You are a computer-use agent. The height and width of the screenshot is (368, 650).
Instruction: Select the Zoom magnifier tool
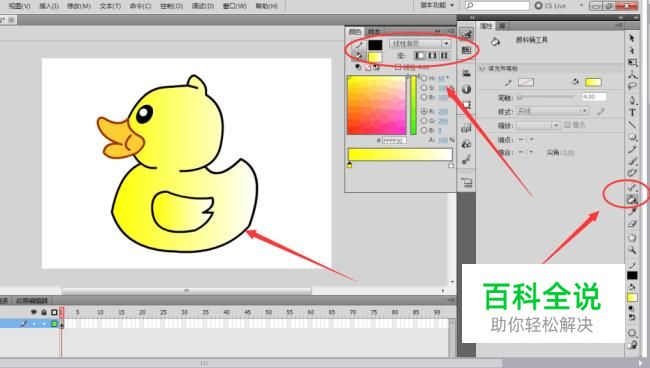point(632,250)
